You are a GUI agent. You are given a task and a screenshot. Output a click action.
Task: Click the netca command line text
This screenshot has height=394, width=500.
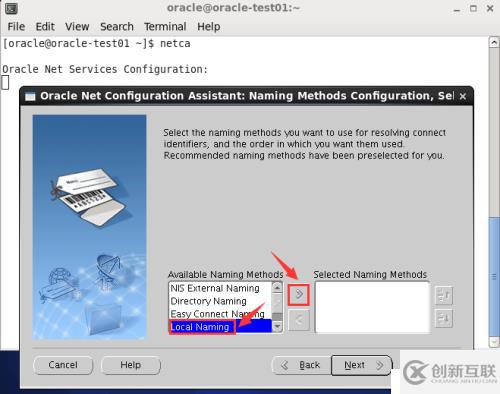(97, 44)
